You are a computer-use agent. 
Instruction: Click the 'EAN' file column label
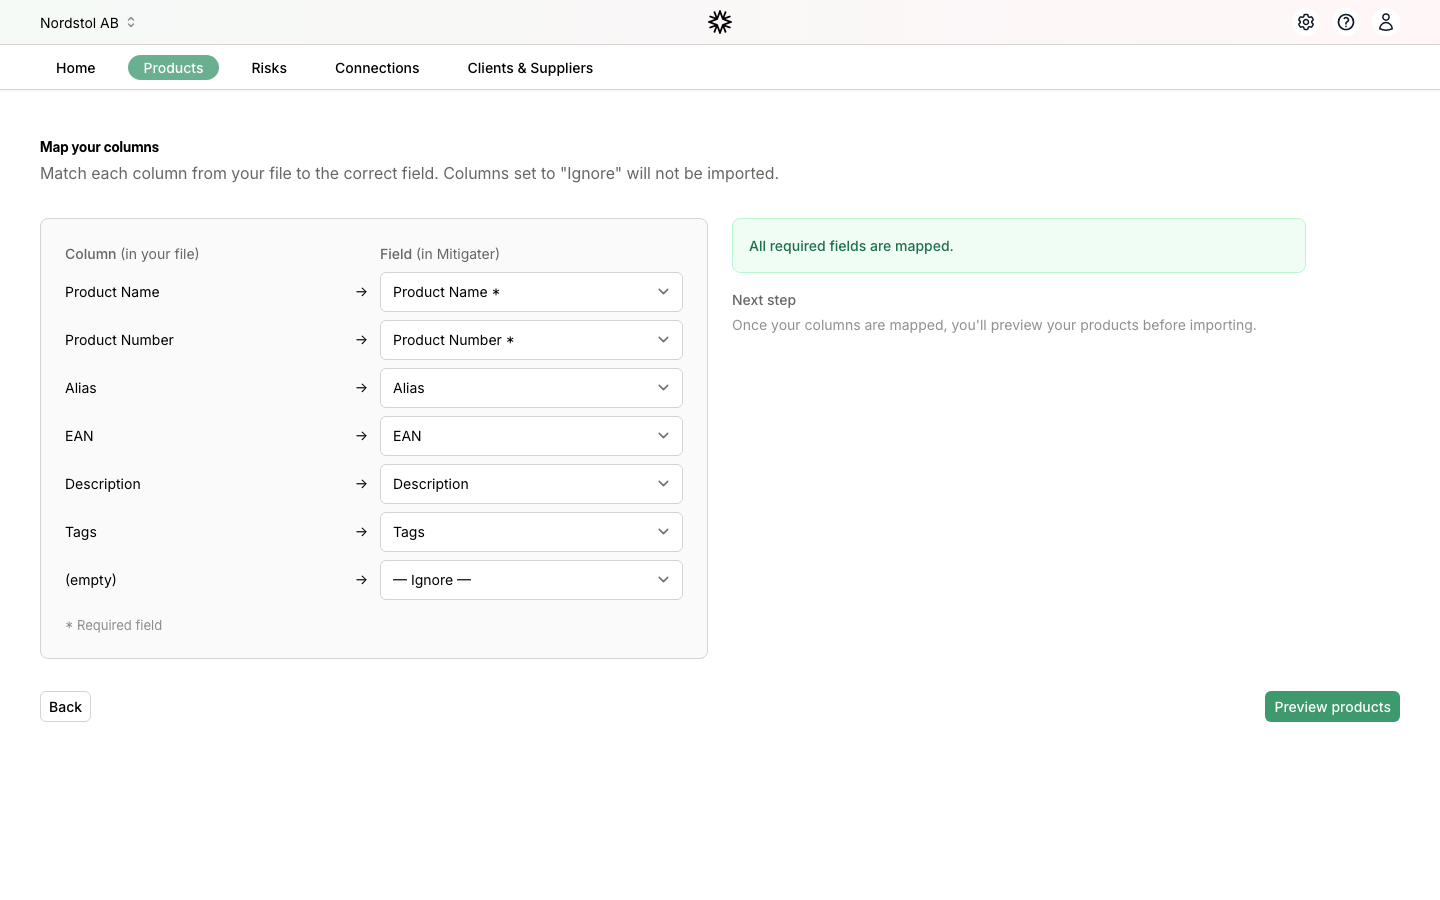[x=79, y=436]
